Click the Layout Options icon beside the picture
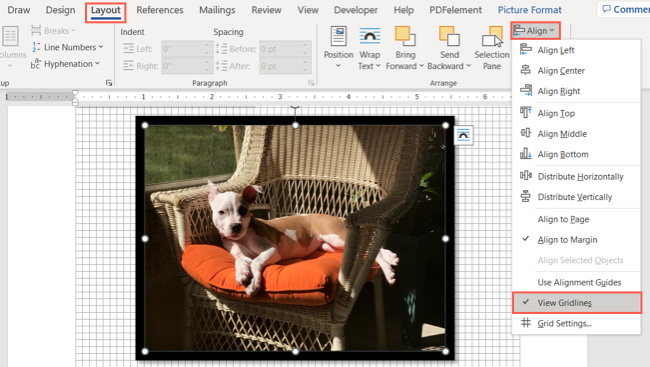The width and height of the screenshot is (650, 367). [463, 135]
